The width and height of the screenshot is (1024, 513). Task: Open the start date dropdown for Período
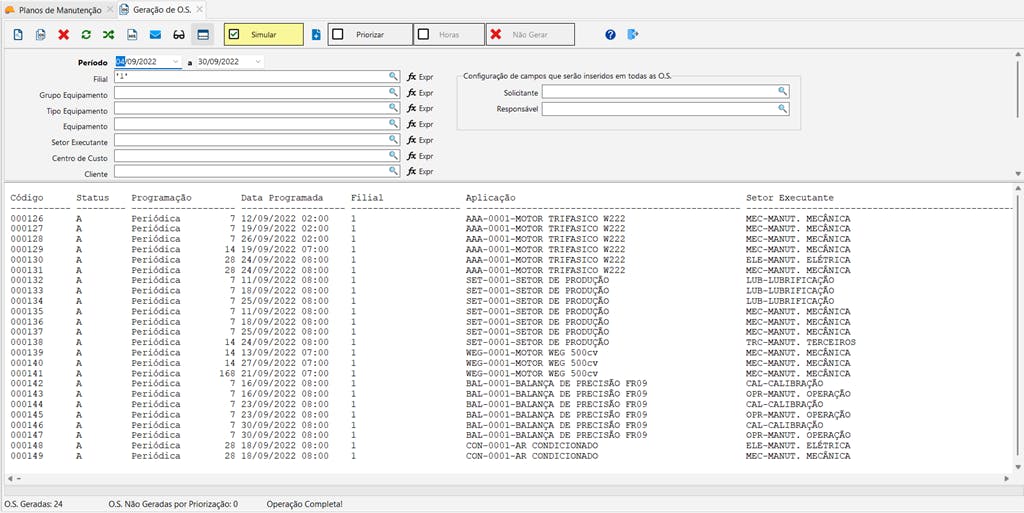[175, 61]
